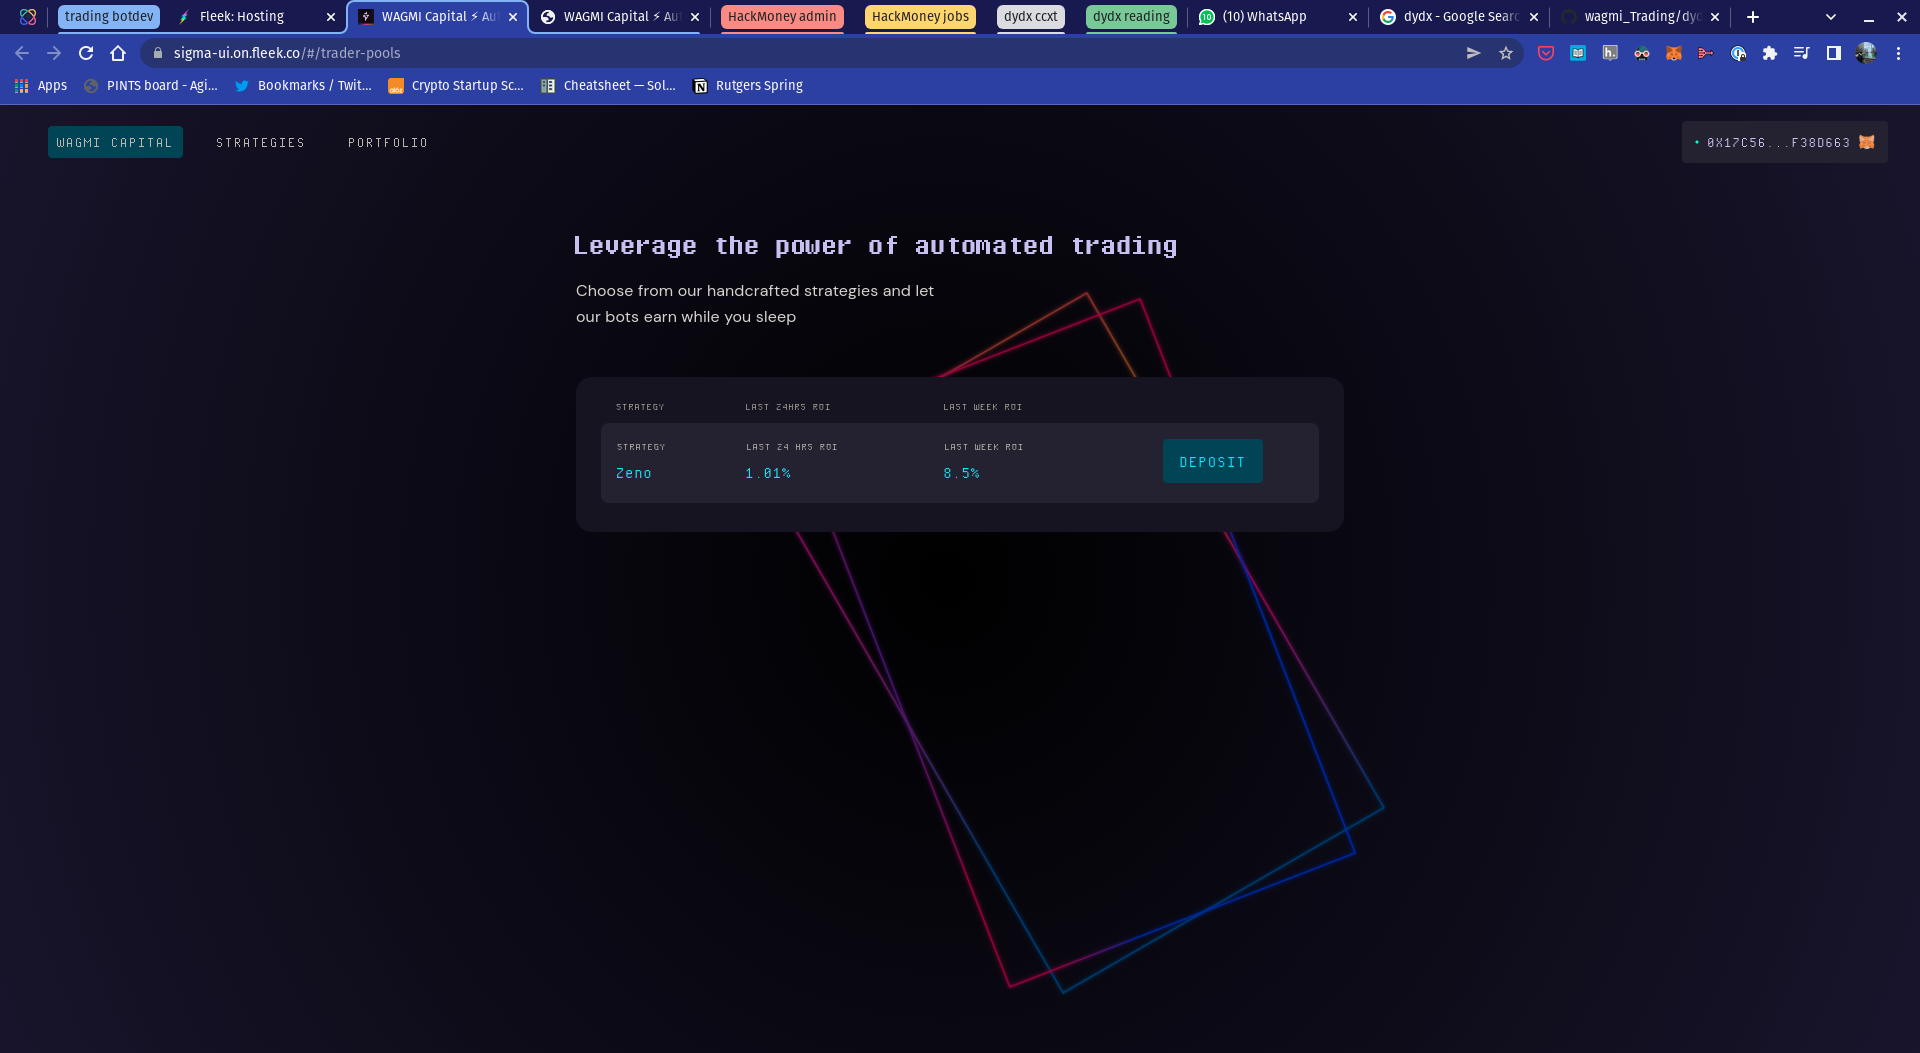Click the browser forward arrow
Screen dimensions: 1920x1053
[54, 53]
